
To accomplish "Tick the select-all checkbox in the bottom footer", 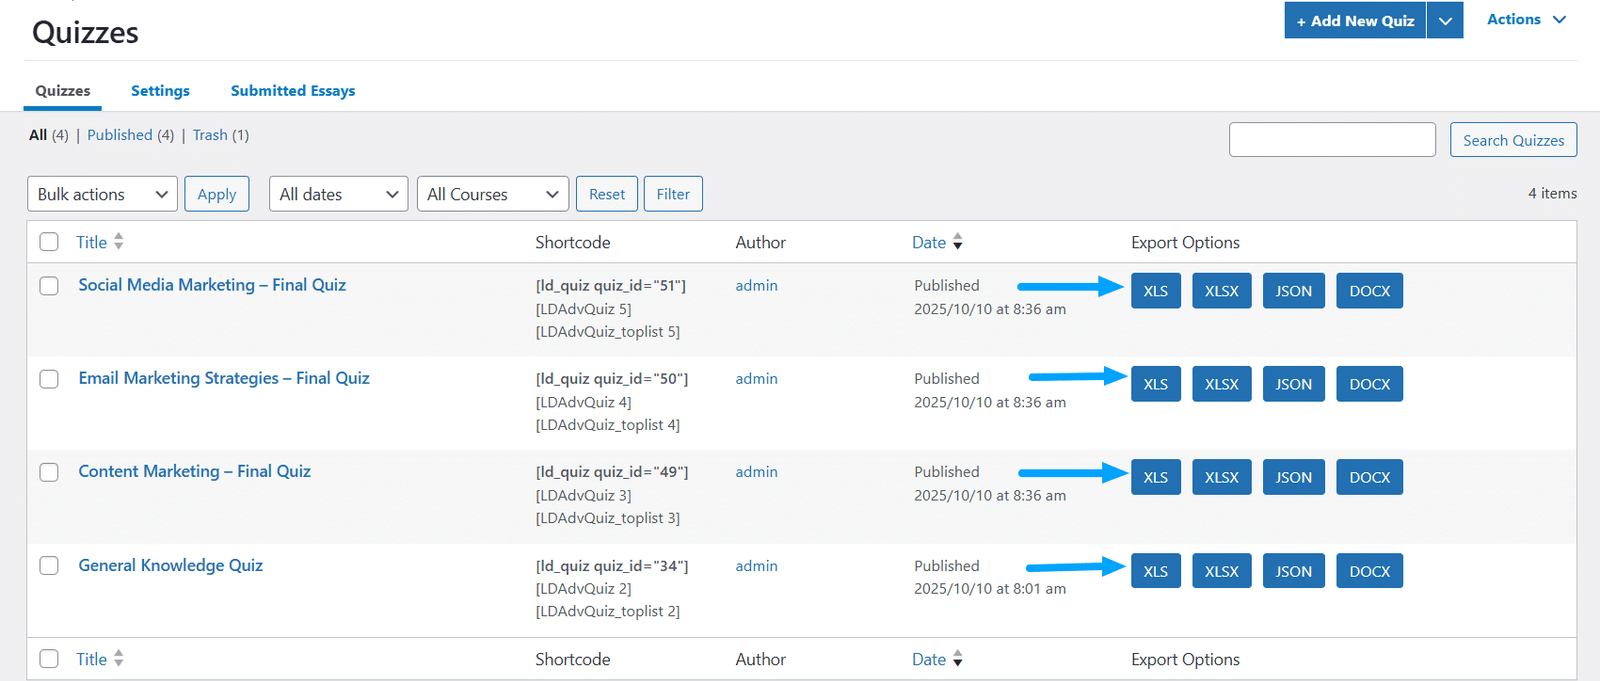I will pyautogui.click(x=49, y=659).
